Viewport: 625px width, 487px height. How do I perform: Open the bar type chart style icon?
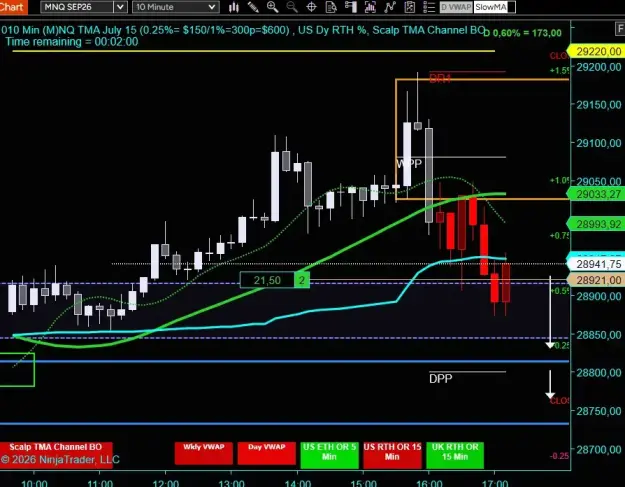click(x=234, y=7)
